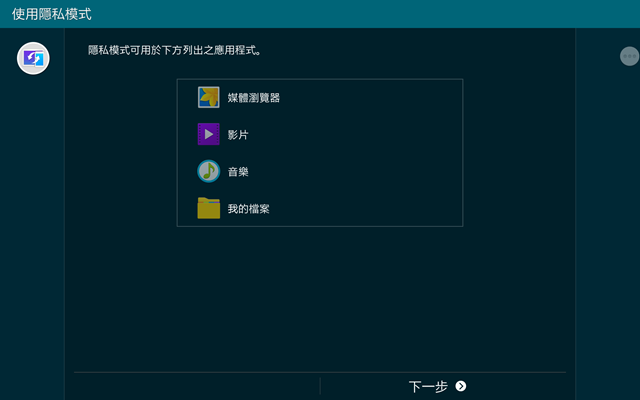The image size is (640, 400).
Task: Click the 隱私模式可用於下方列出之應用程式 description text
Action: pyautogui.click(x=175, y=50)
